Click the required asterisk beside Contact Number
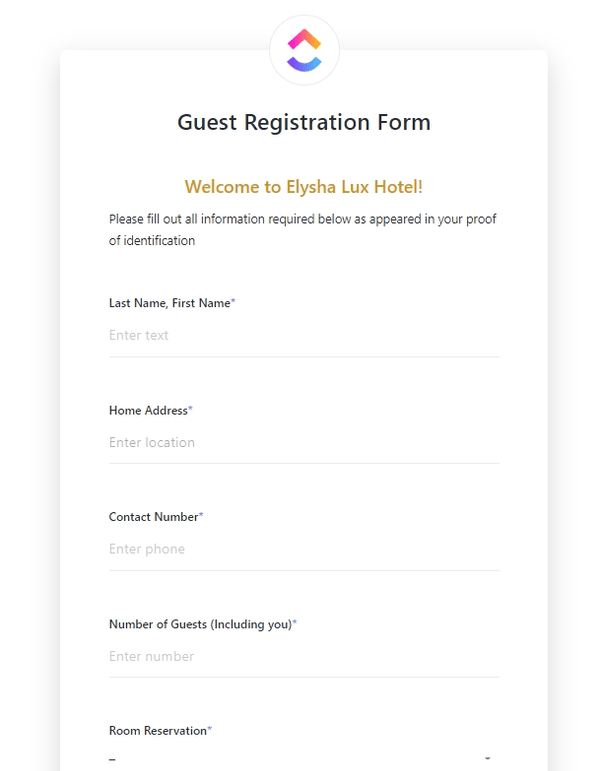 point(201,517)
